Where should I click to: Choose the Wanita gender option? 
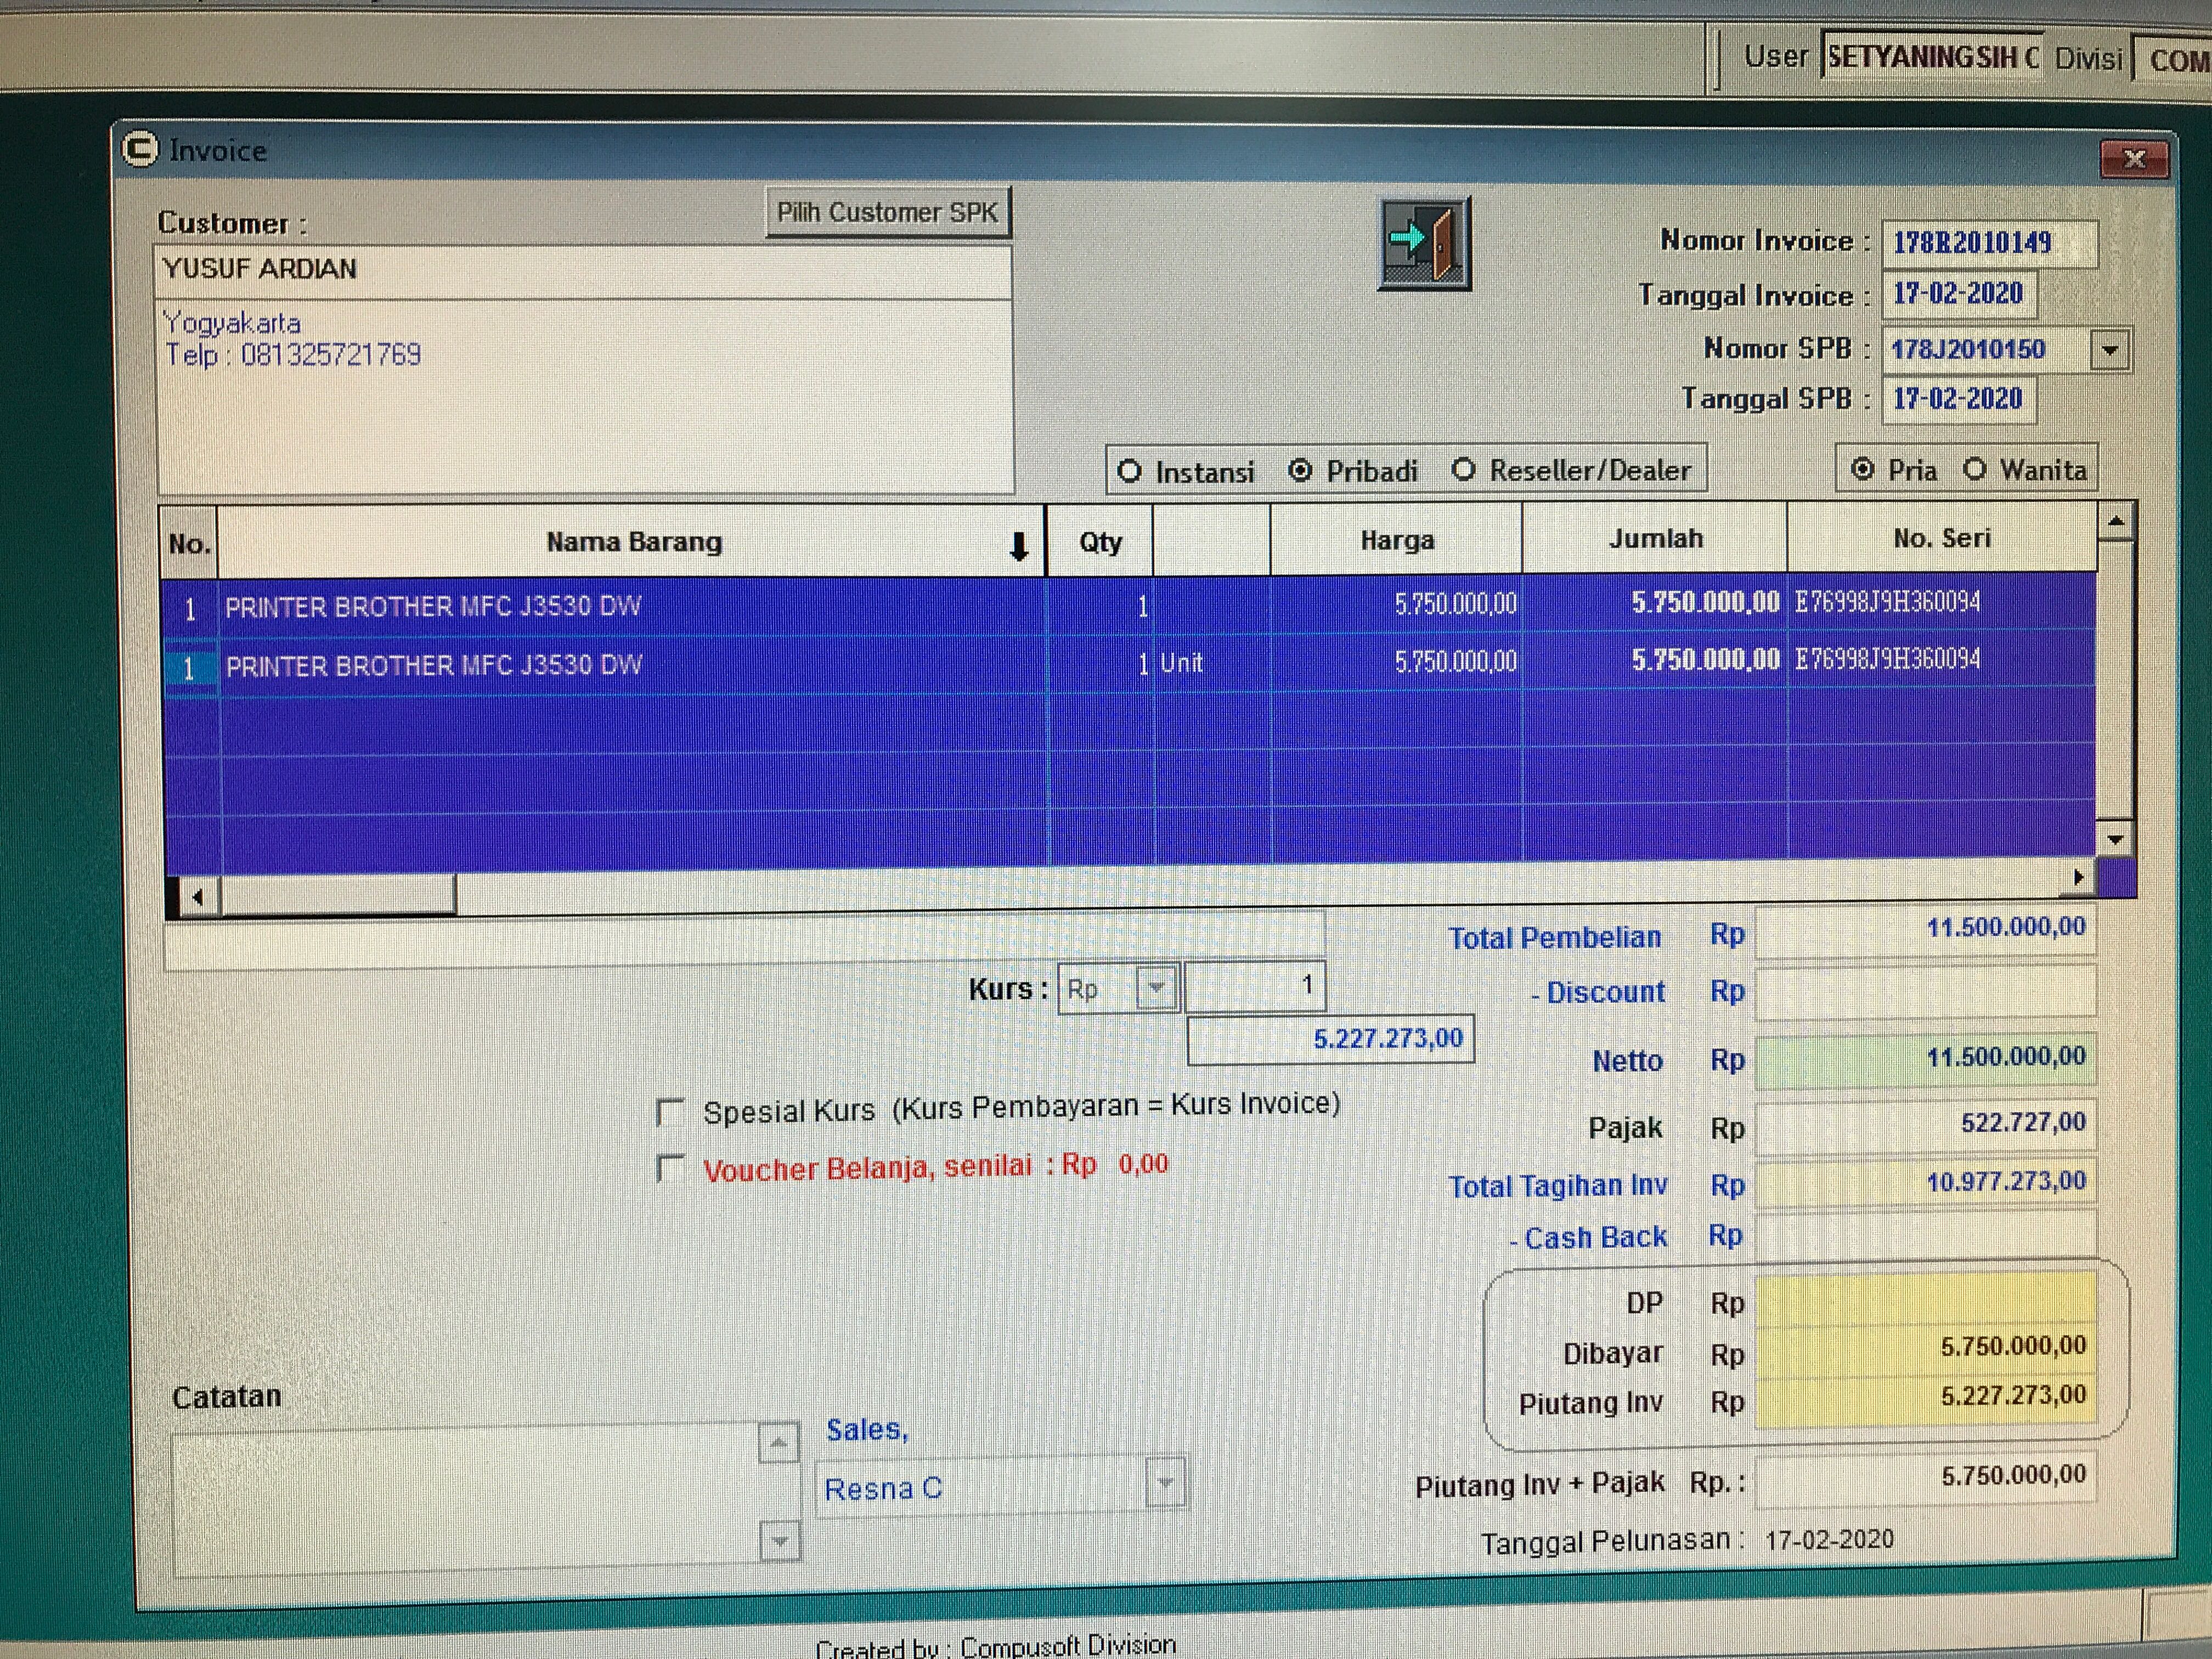point(1975,469)
